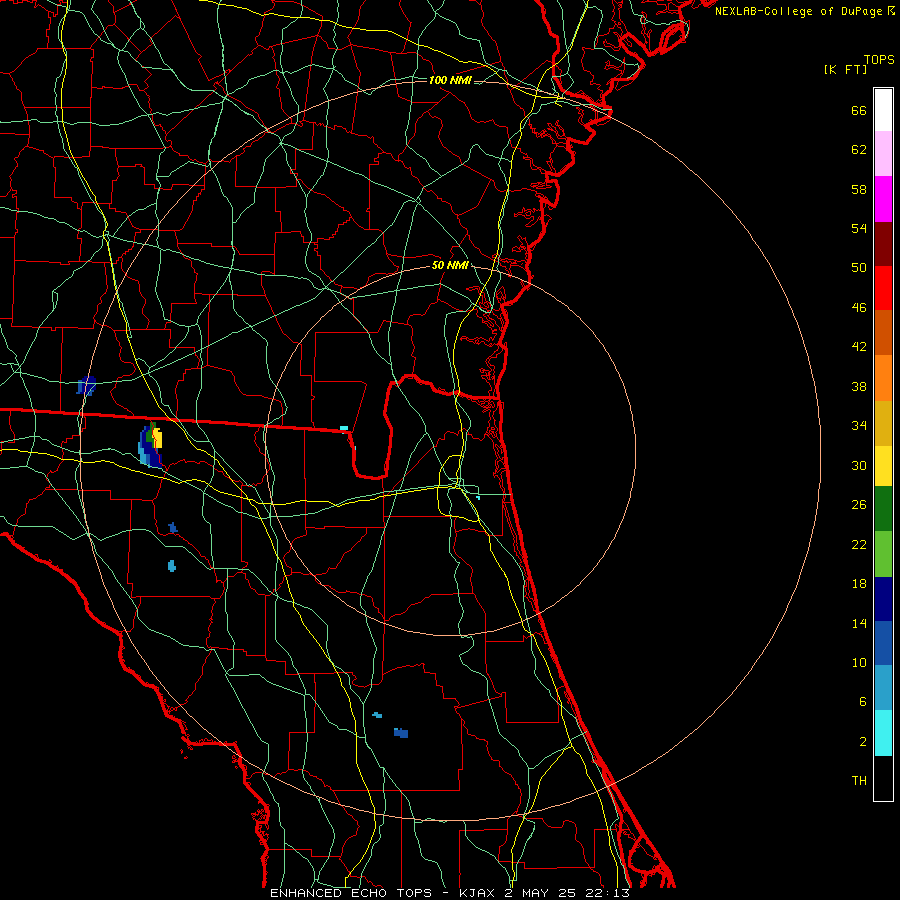Click the legend value 10

[x=859, y=662]
